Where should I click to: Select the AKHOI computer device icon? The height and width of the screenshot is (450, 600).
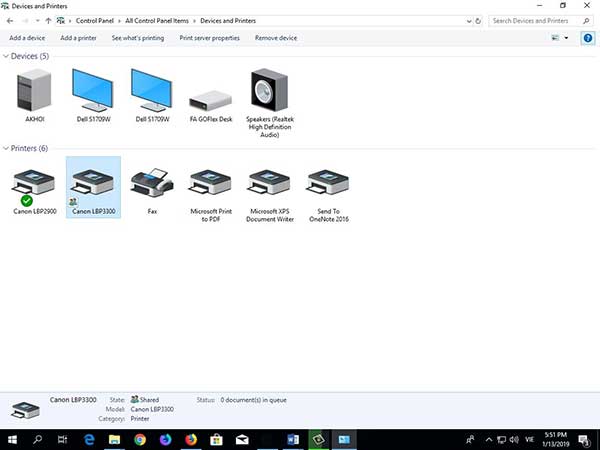[34, 95]
